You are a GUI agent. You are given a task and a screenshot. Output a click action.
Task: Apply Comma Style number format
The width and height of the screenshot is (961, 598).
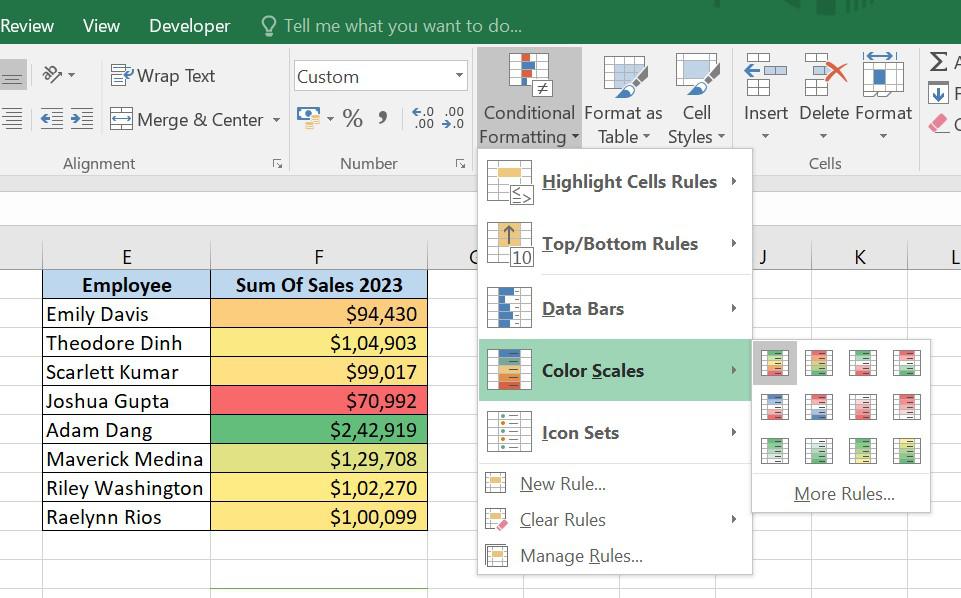point(383,119)
